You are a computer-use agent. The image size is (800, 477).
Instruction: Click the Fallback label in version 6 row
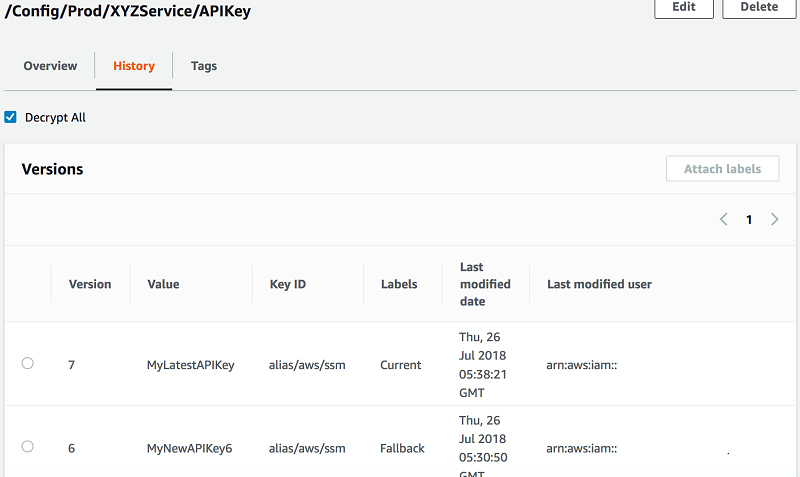[402, 448]
